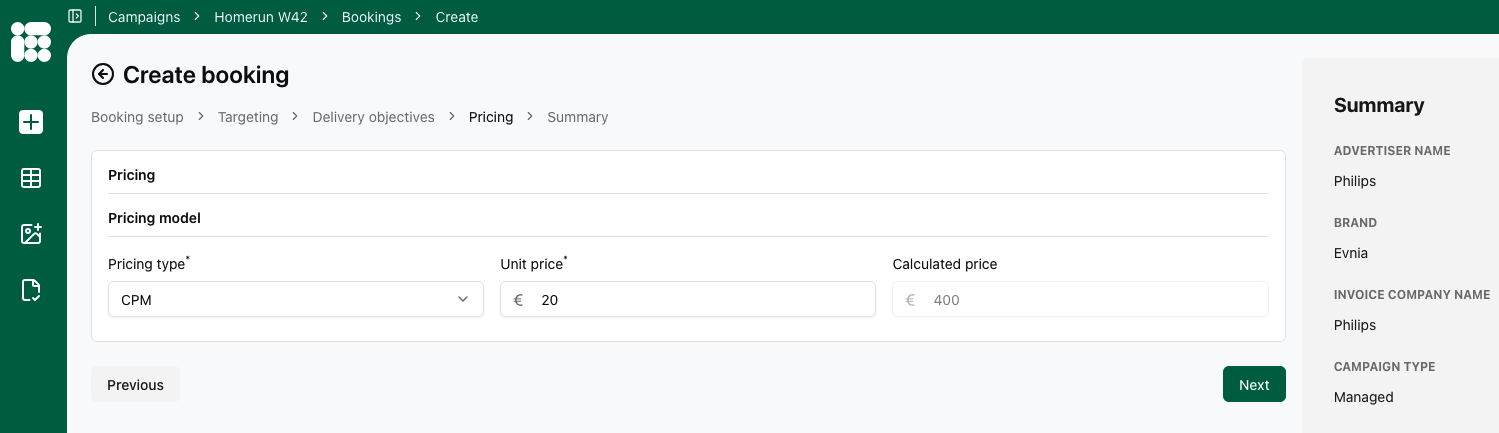The width and height of the screenshot is (1499, 433).
Task: Click the Calculated price field
Action: click(1080, 299)
